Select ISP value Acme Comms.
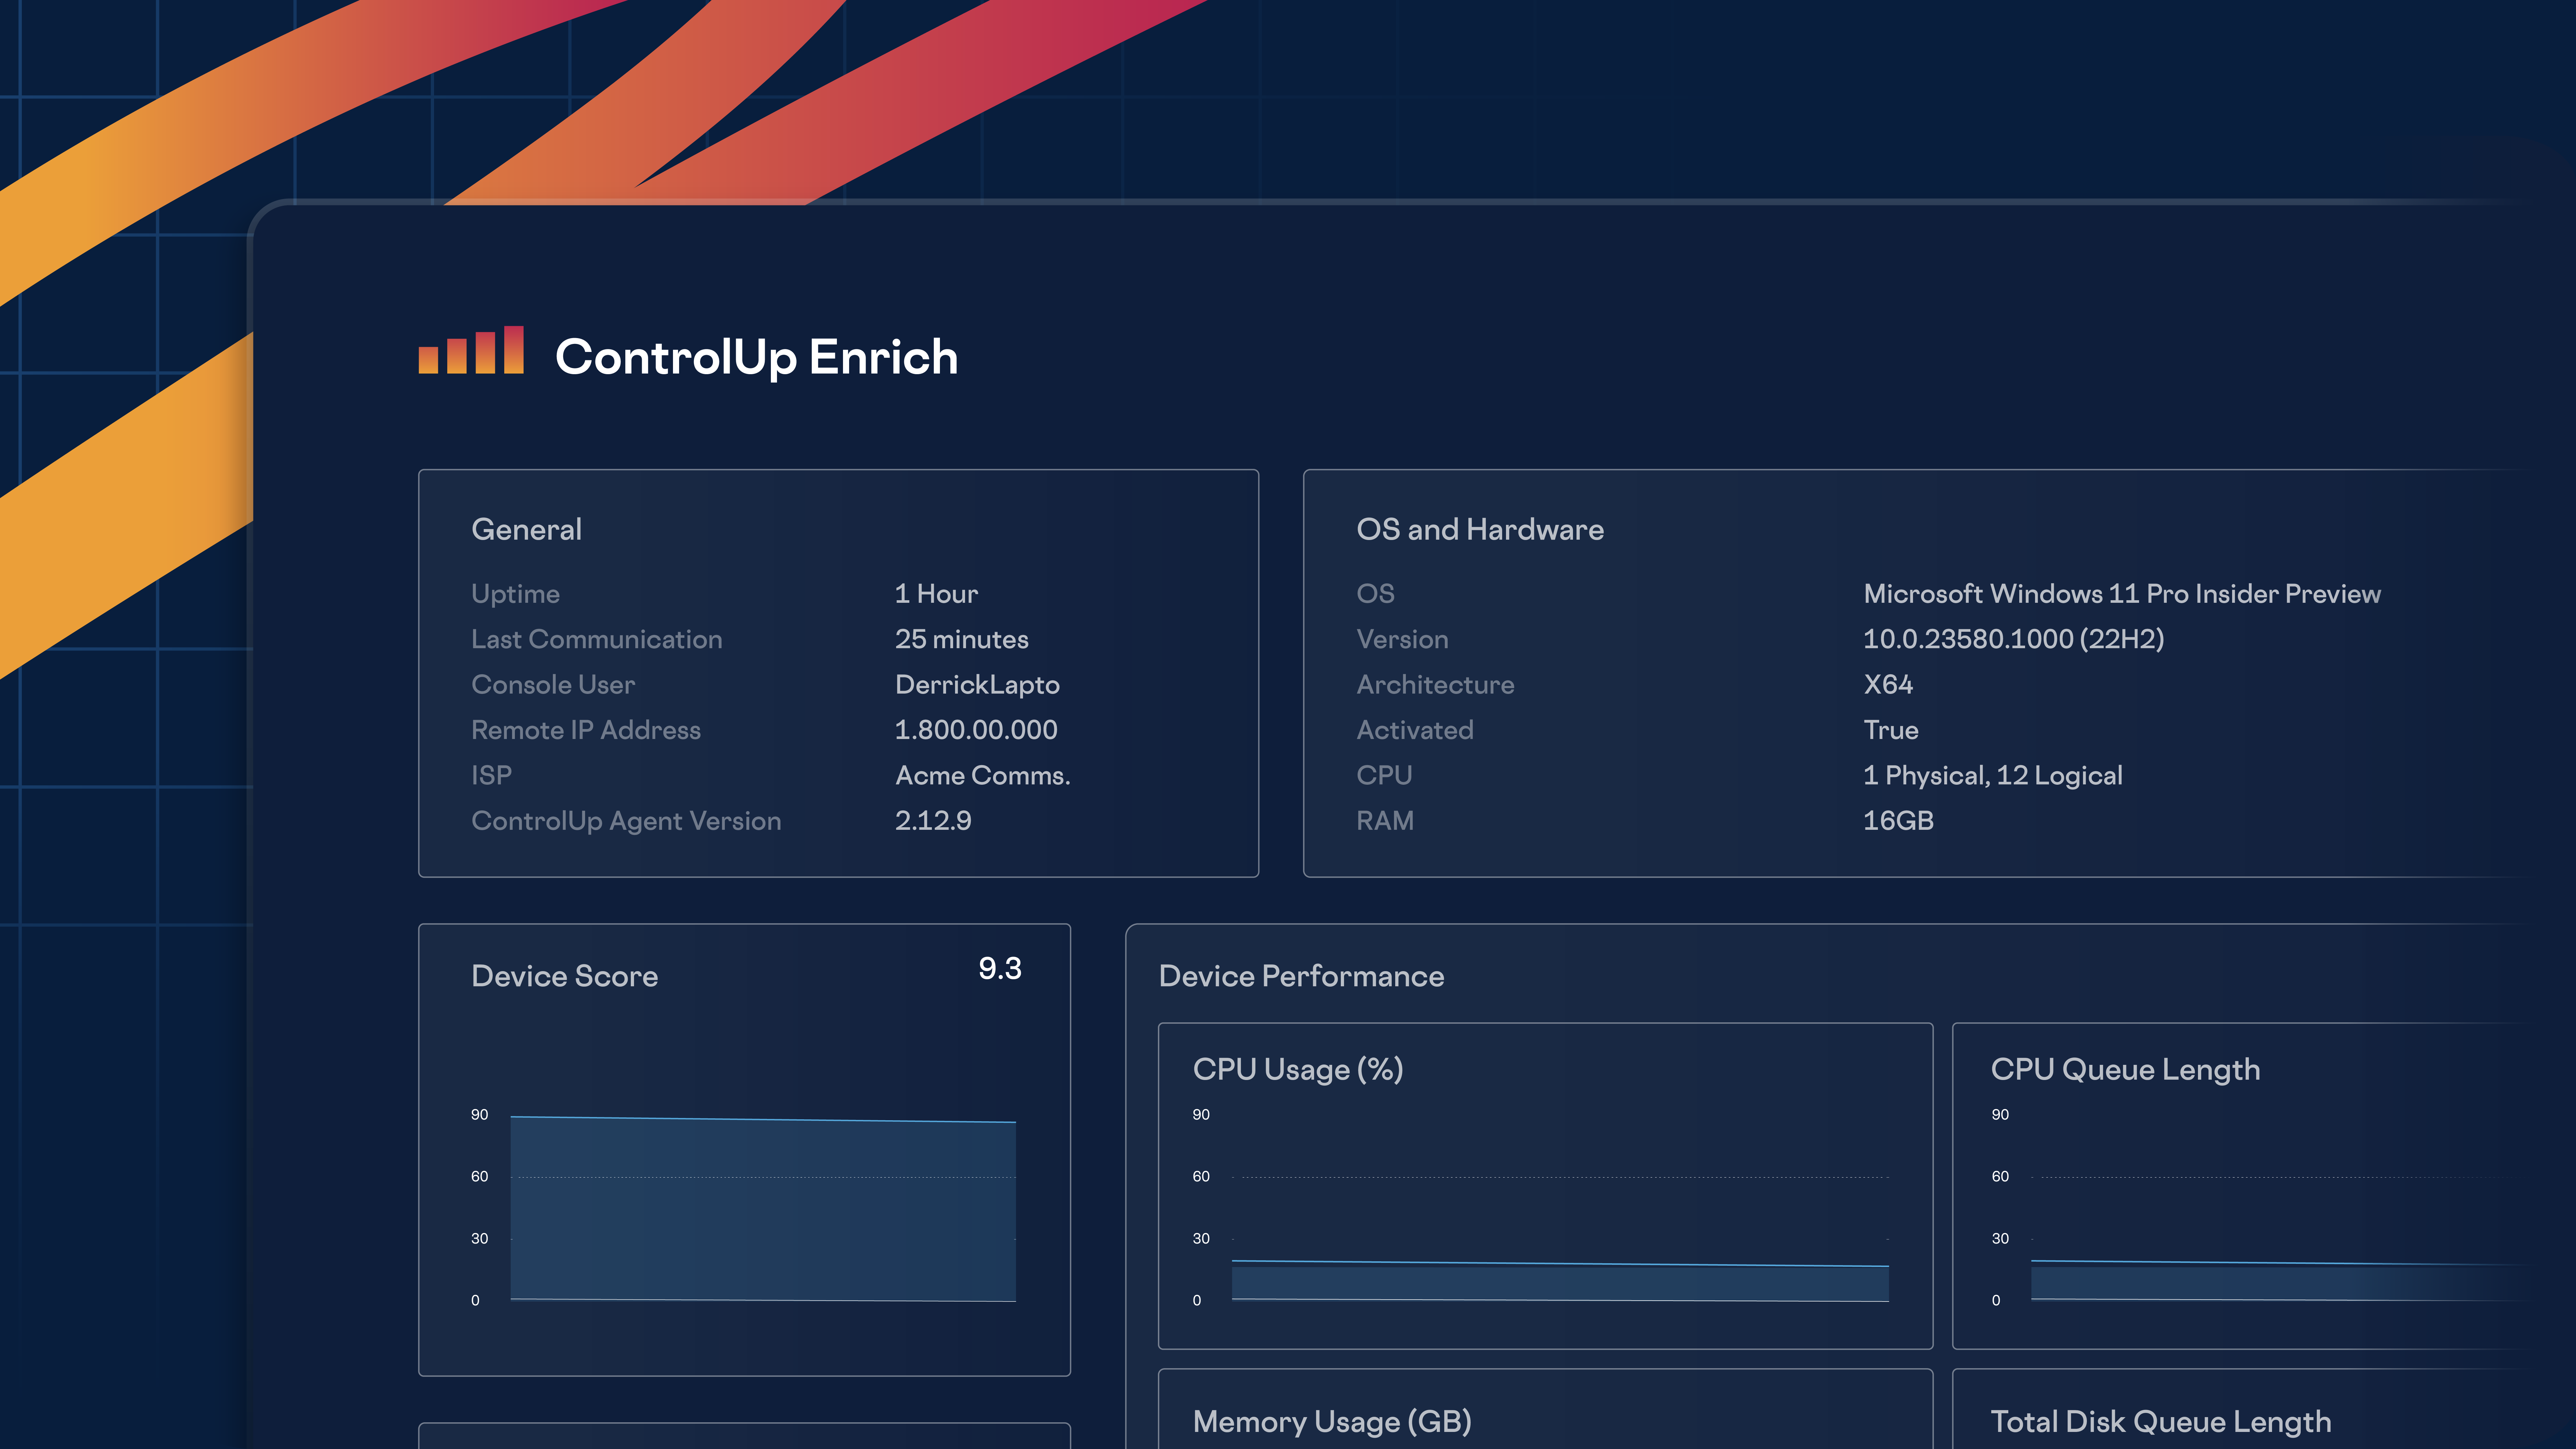2576x1449 pixels. tap(982, 775)
